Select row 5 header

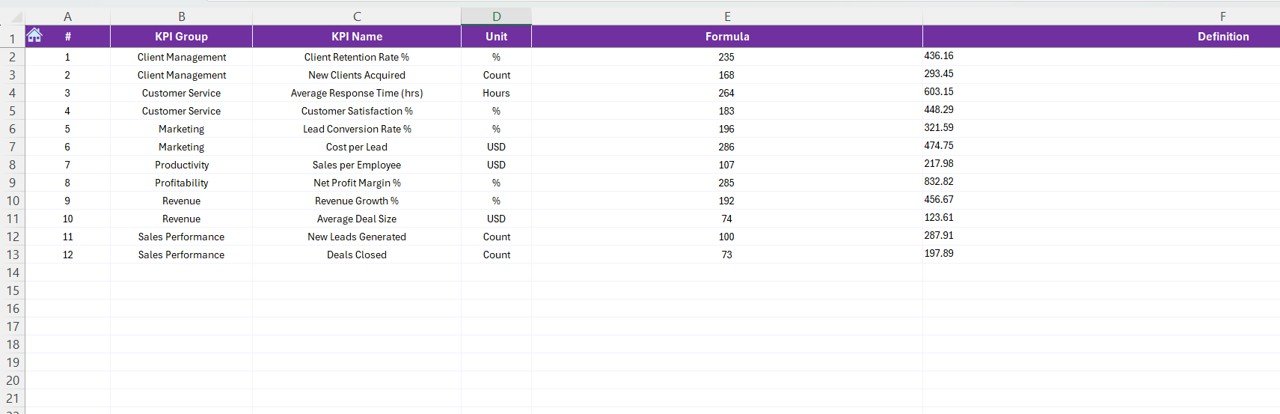pyautogui.click(x=12, y=111)
